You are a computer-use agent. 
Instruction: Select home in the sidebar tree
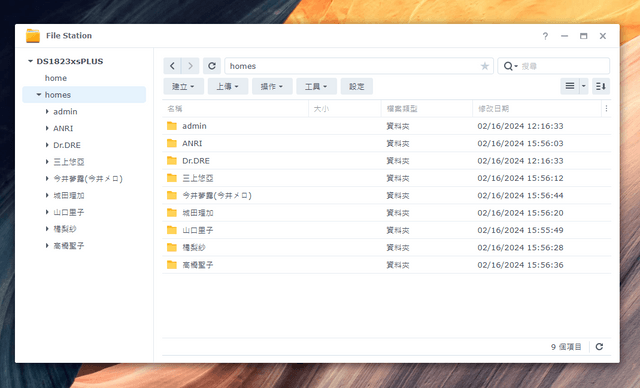[56, 78]
